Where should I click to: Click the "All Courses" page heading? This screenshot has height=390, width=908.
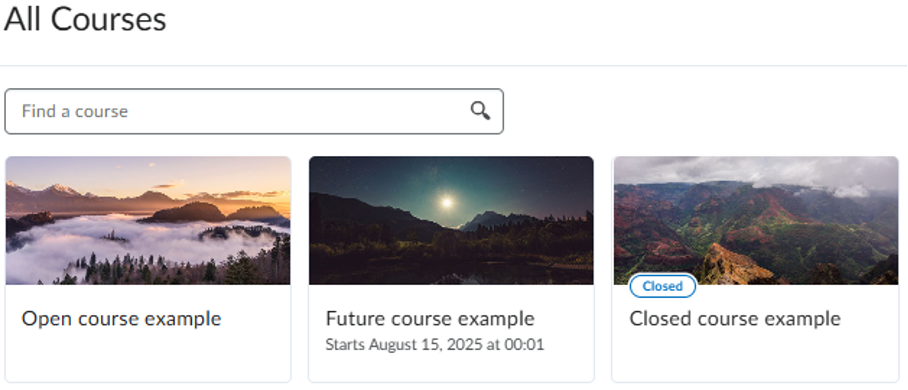tap(85, 19)
